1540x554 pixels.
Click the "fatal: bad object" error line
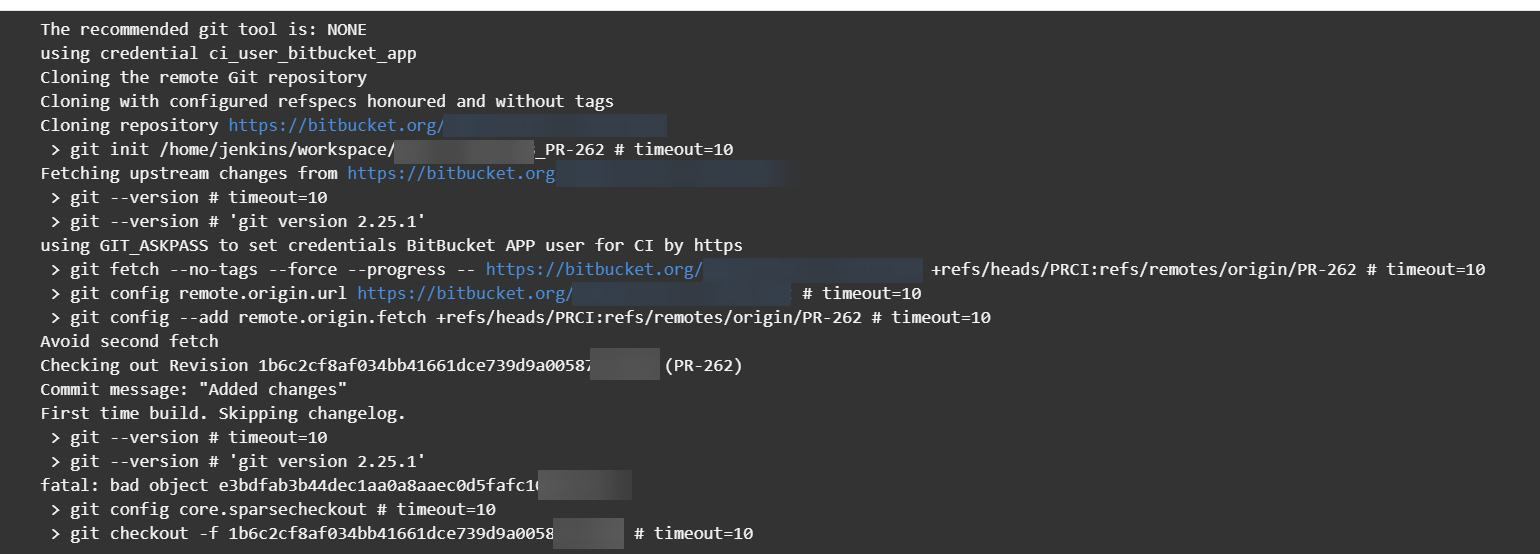336,485
